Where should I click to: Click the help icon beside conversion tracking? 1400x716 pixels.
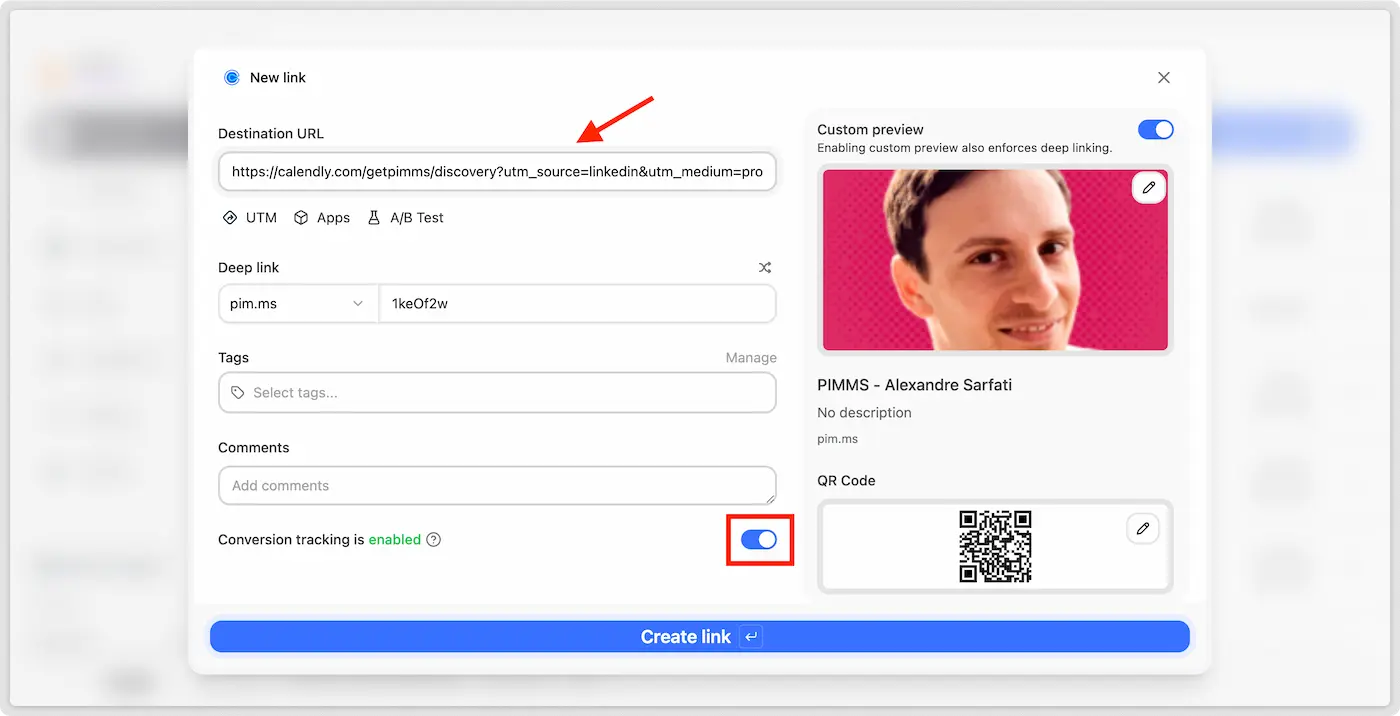pyautogui.click(x=433, y=540)
